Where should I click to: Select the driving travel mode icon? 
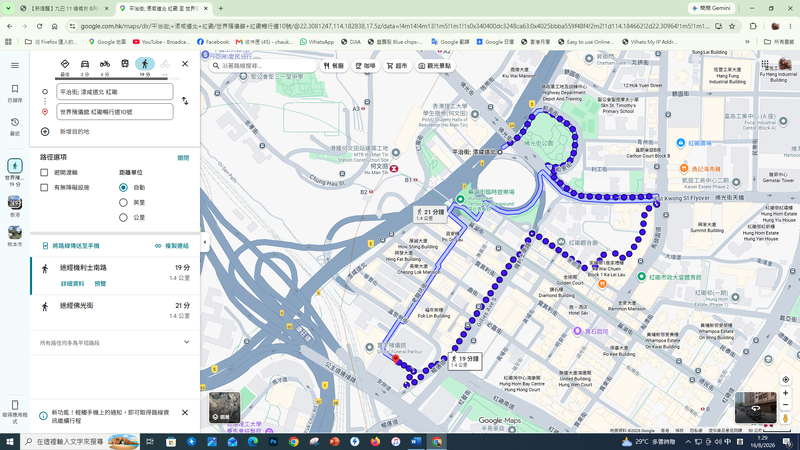coord(85,64)
